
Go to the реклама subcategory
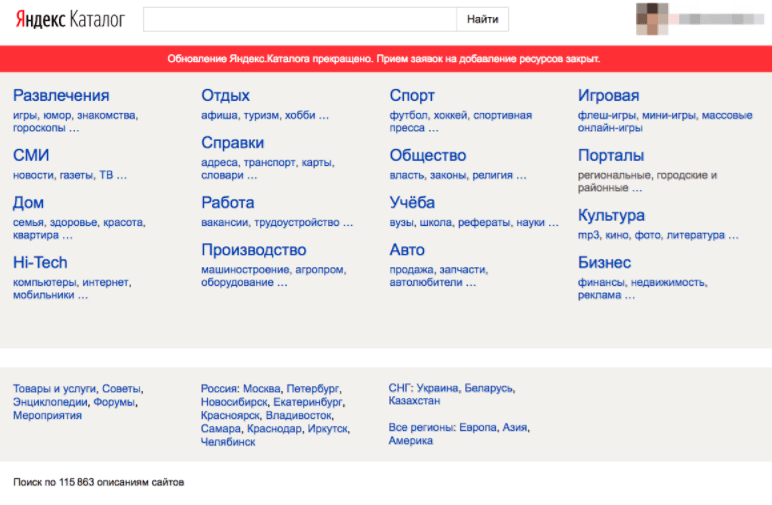coord(599,295)
